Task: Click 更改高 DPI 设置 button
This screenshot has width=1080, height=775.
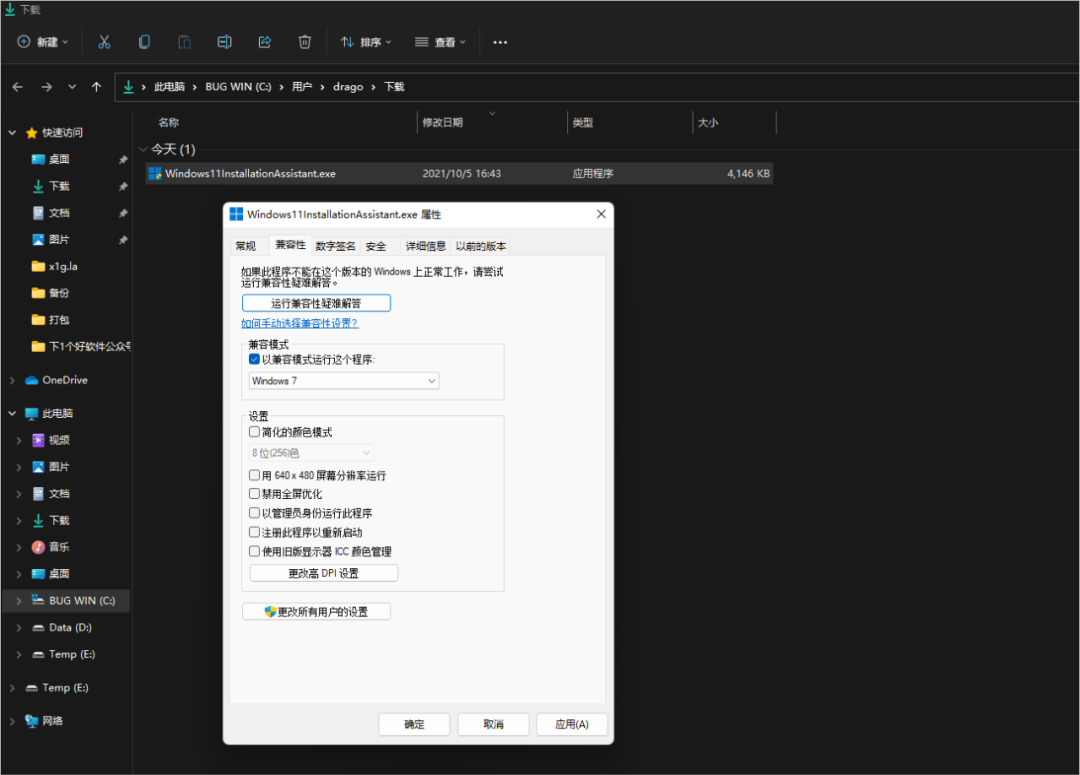Action: [x=323, y=573]
